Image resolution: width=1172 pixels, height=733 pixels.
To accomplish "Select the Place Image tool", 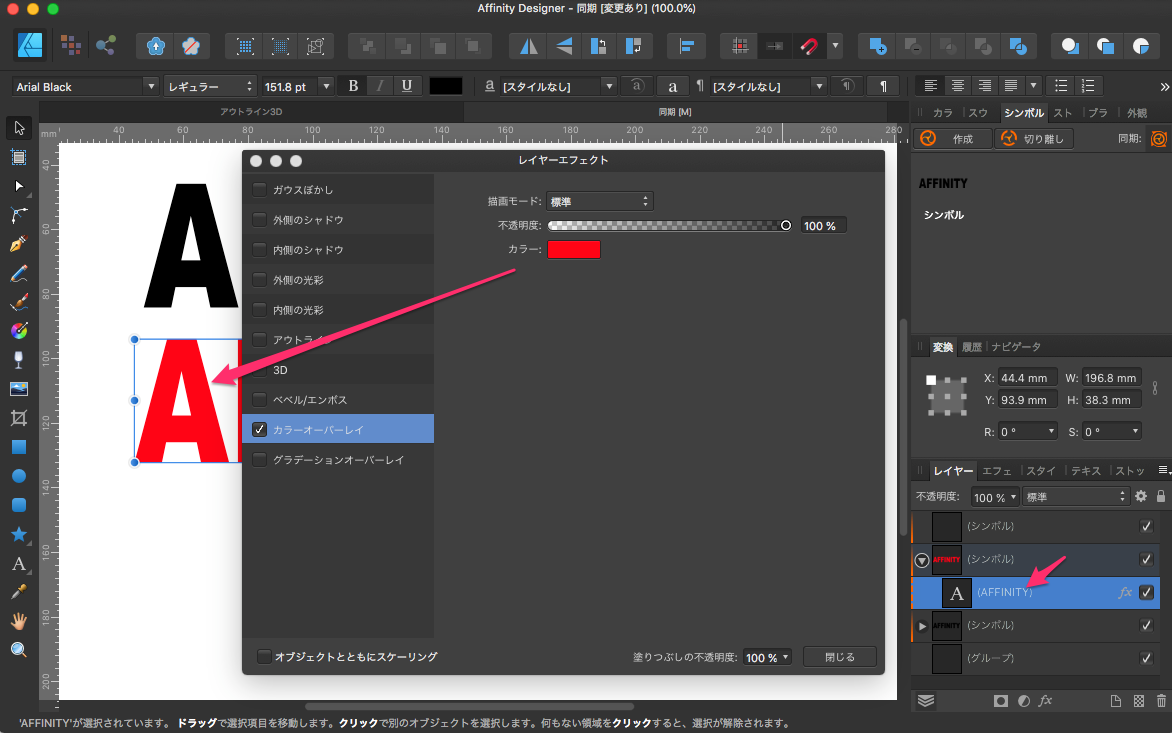I will (19, 389).
